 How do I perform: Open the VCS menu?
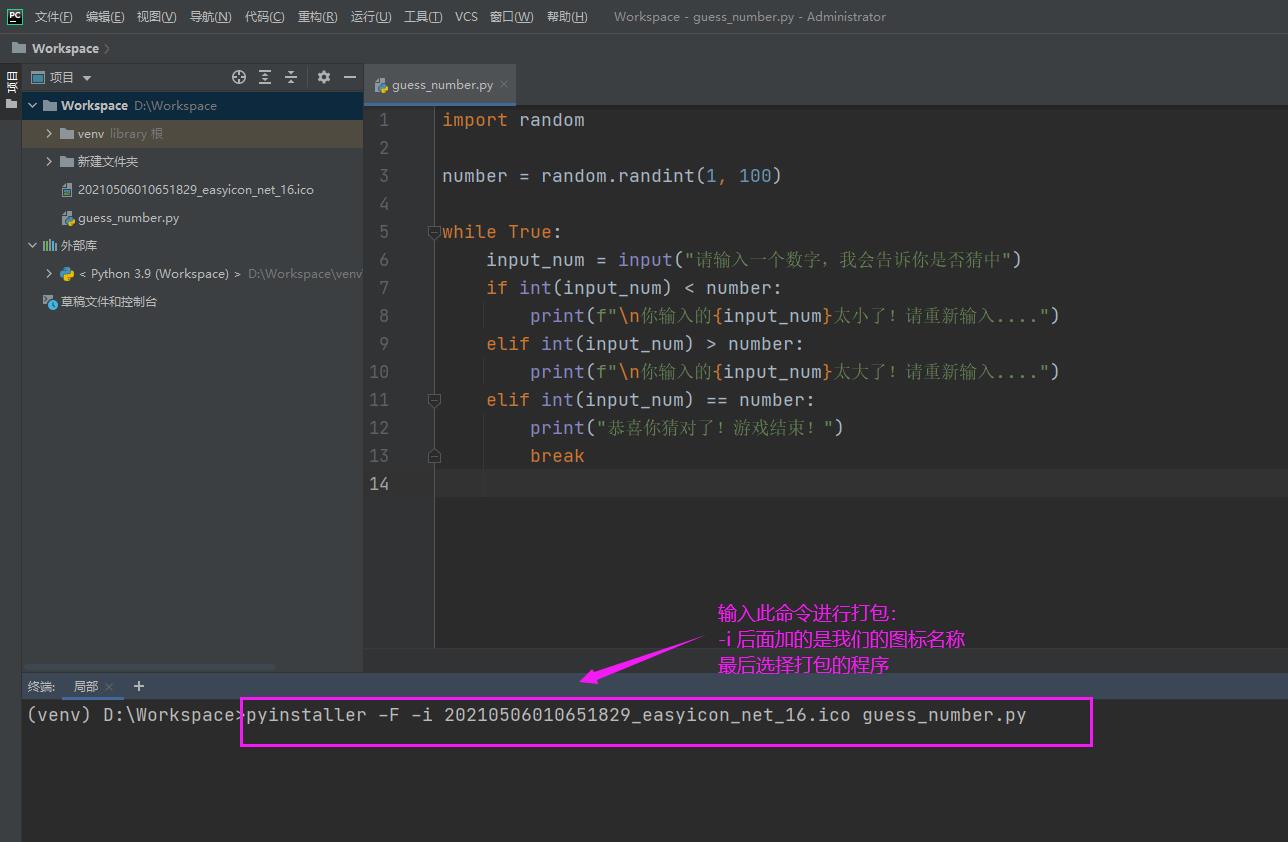tap(466, 17)
